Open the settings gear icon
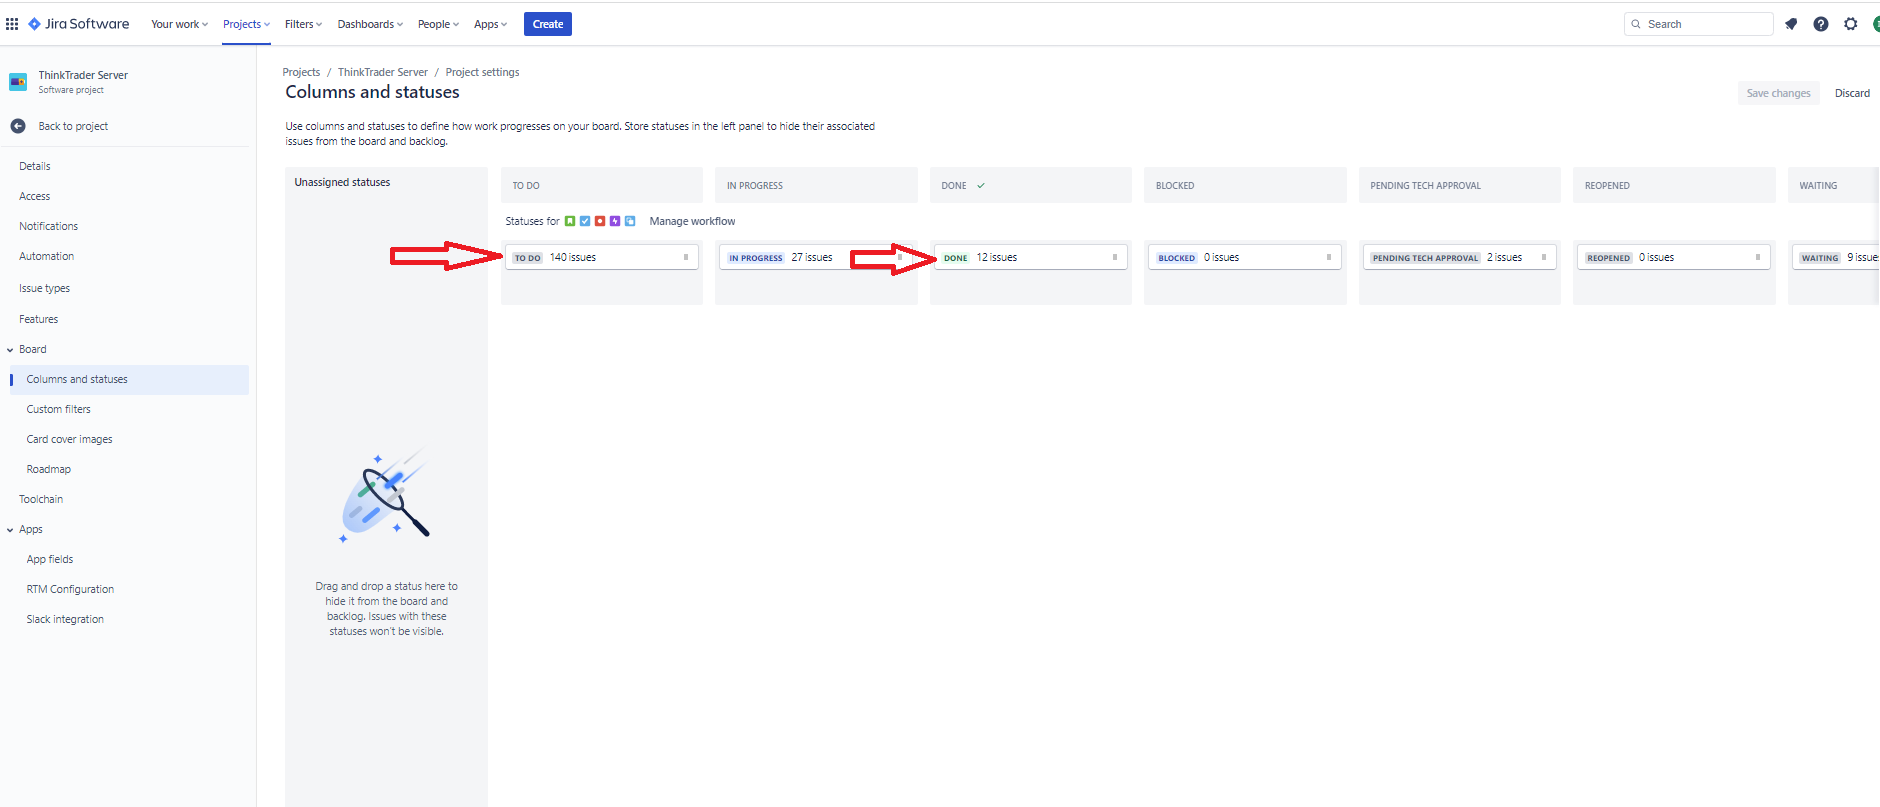Image resolution: width=1880 pixels, height=807 pixels. pos(1851,24)
